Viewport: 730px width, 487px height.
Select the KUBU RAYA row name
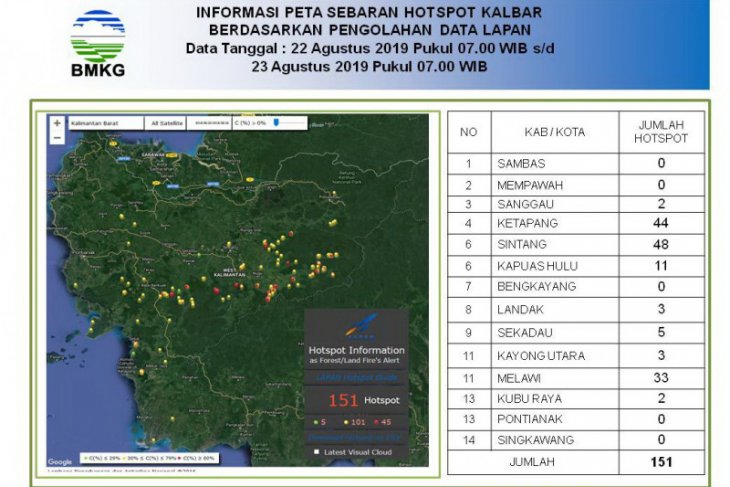pyautogui.click(x=529, y=399)
